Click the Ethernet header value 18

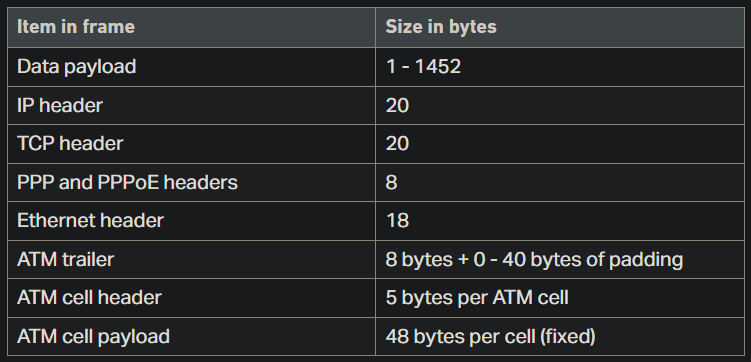point(397,221)
